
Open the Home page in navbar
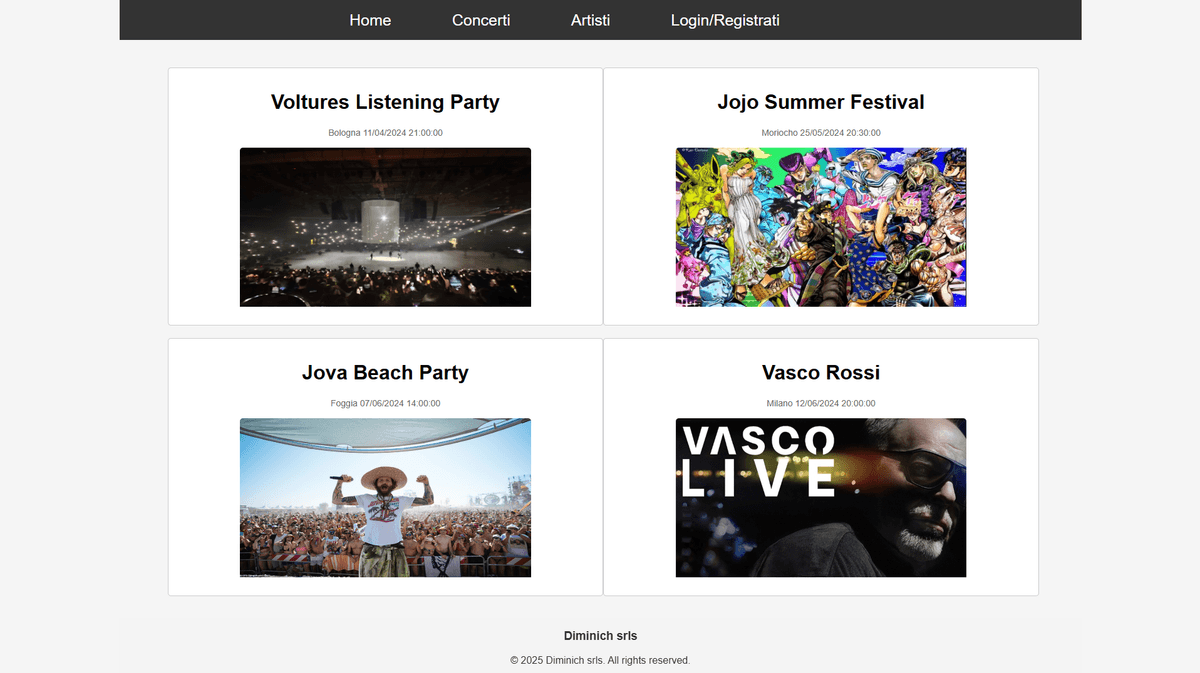coord(370,20)
